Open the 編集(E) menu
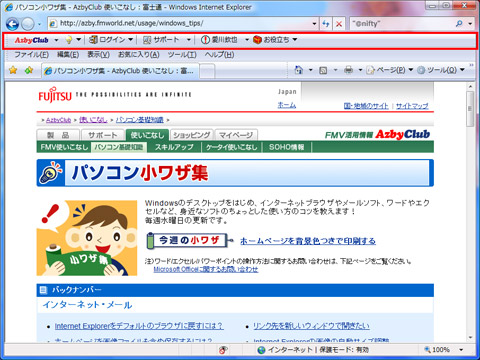Image resolution: width=480 pixels, height=360 pixels. 68,55
